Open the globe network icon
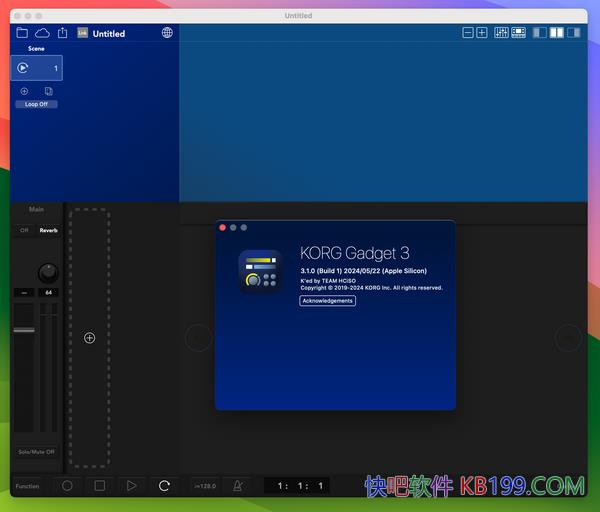 (167, 33)
